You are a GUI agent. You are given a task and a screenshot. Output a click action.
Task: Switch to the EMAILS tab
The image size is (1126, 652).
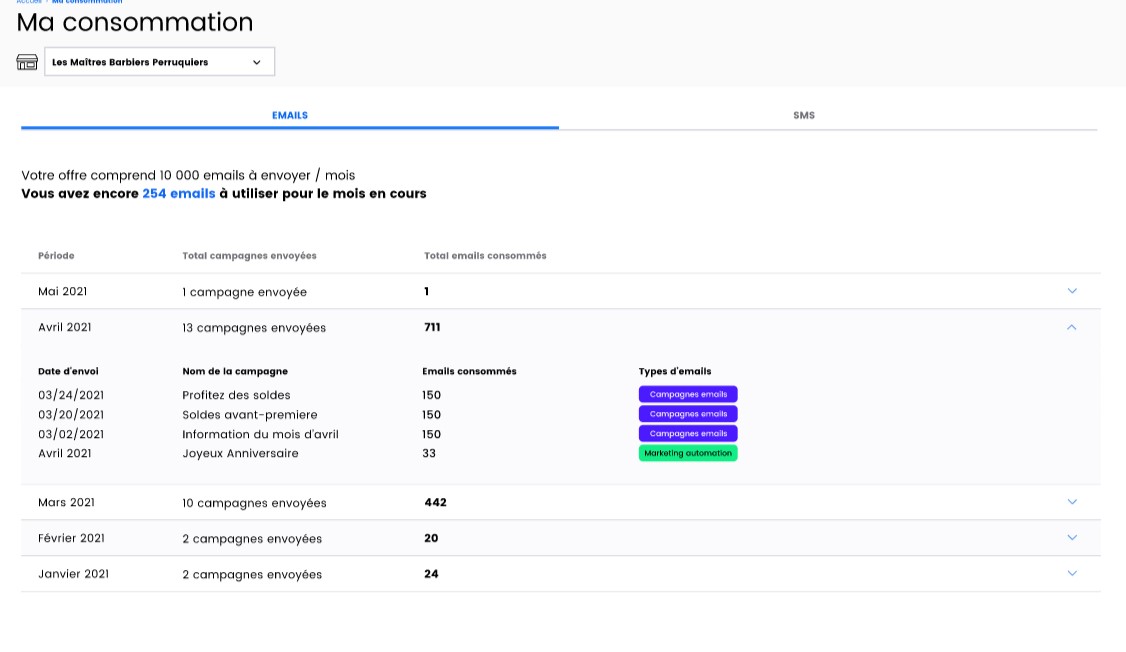coord(290,115)
